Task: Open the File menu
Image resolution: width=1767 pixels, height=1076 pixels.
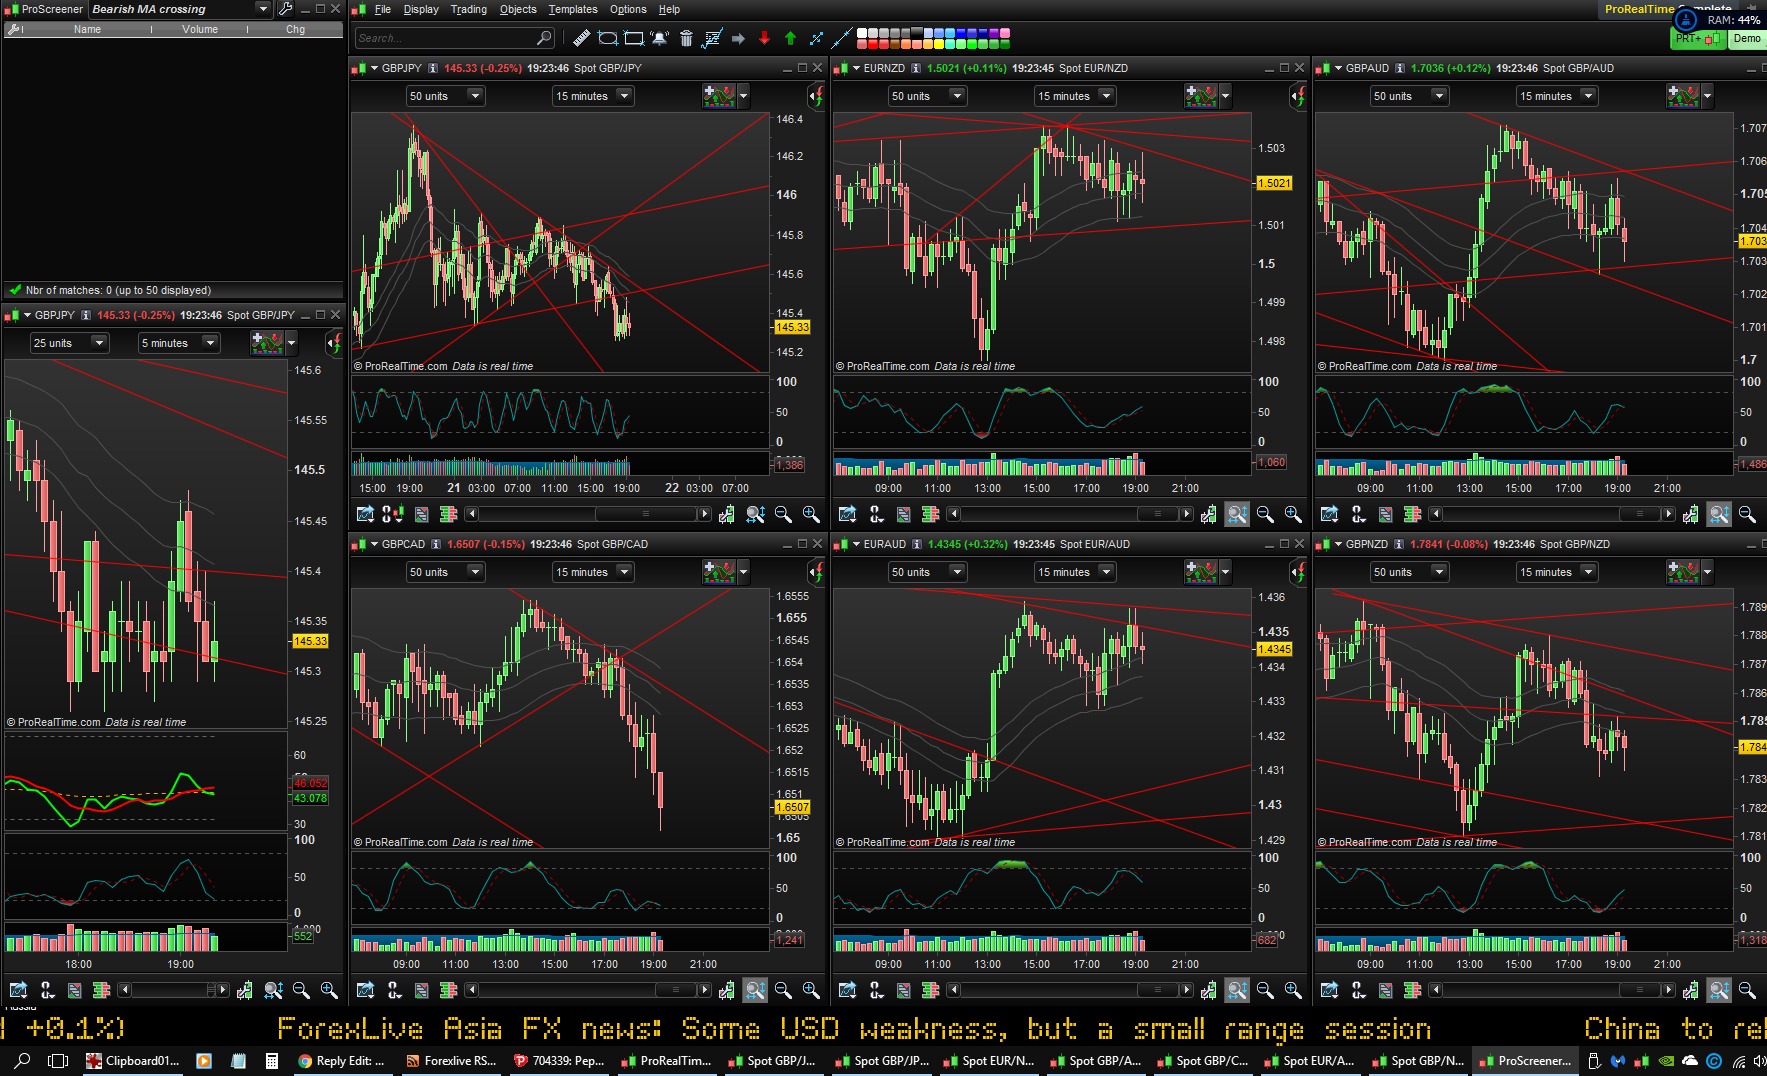Action: click(383, 9)
